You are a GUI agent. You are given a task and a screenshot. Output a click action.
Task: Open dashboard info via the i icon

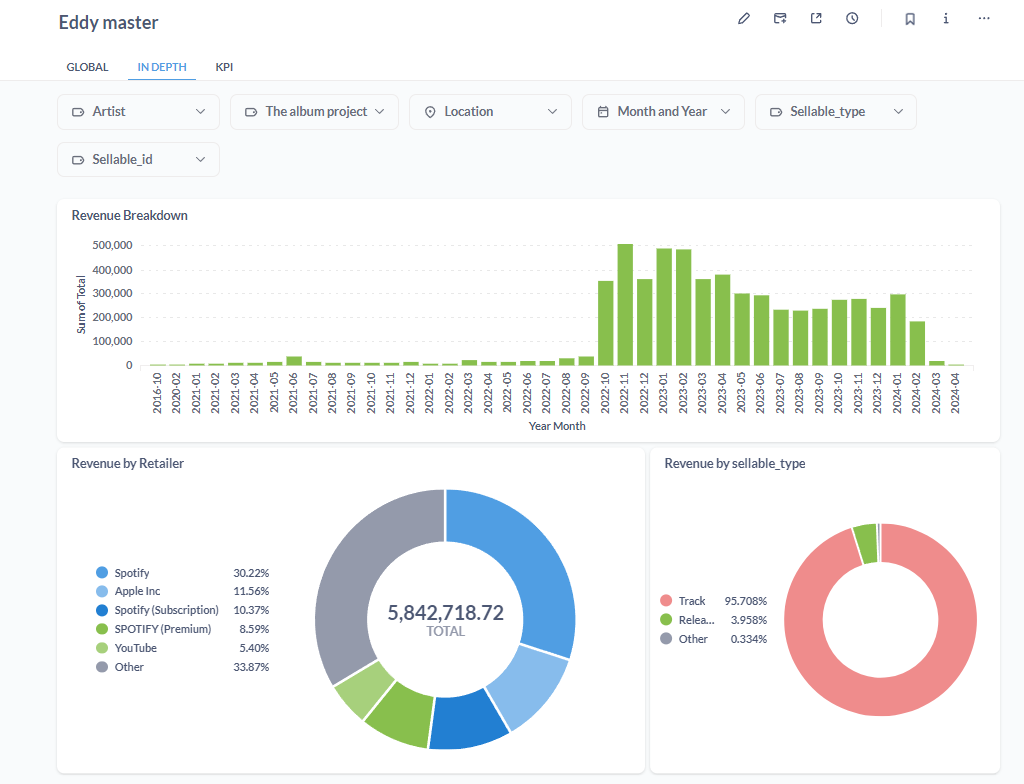coord(945,18)
